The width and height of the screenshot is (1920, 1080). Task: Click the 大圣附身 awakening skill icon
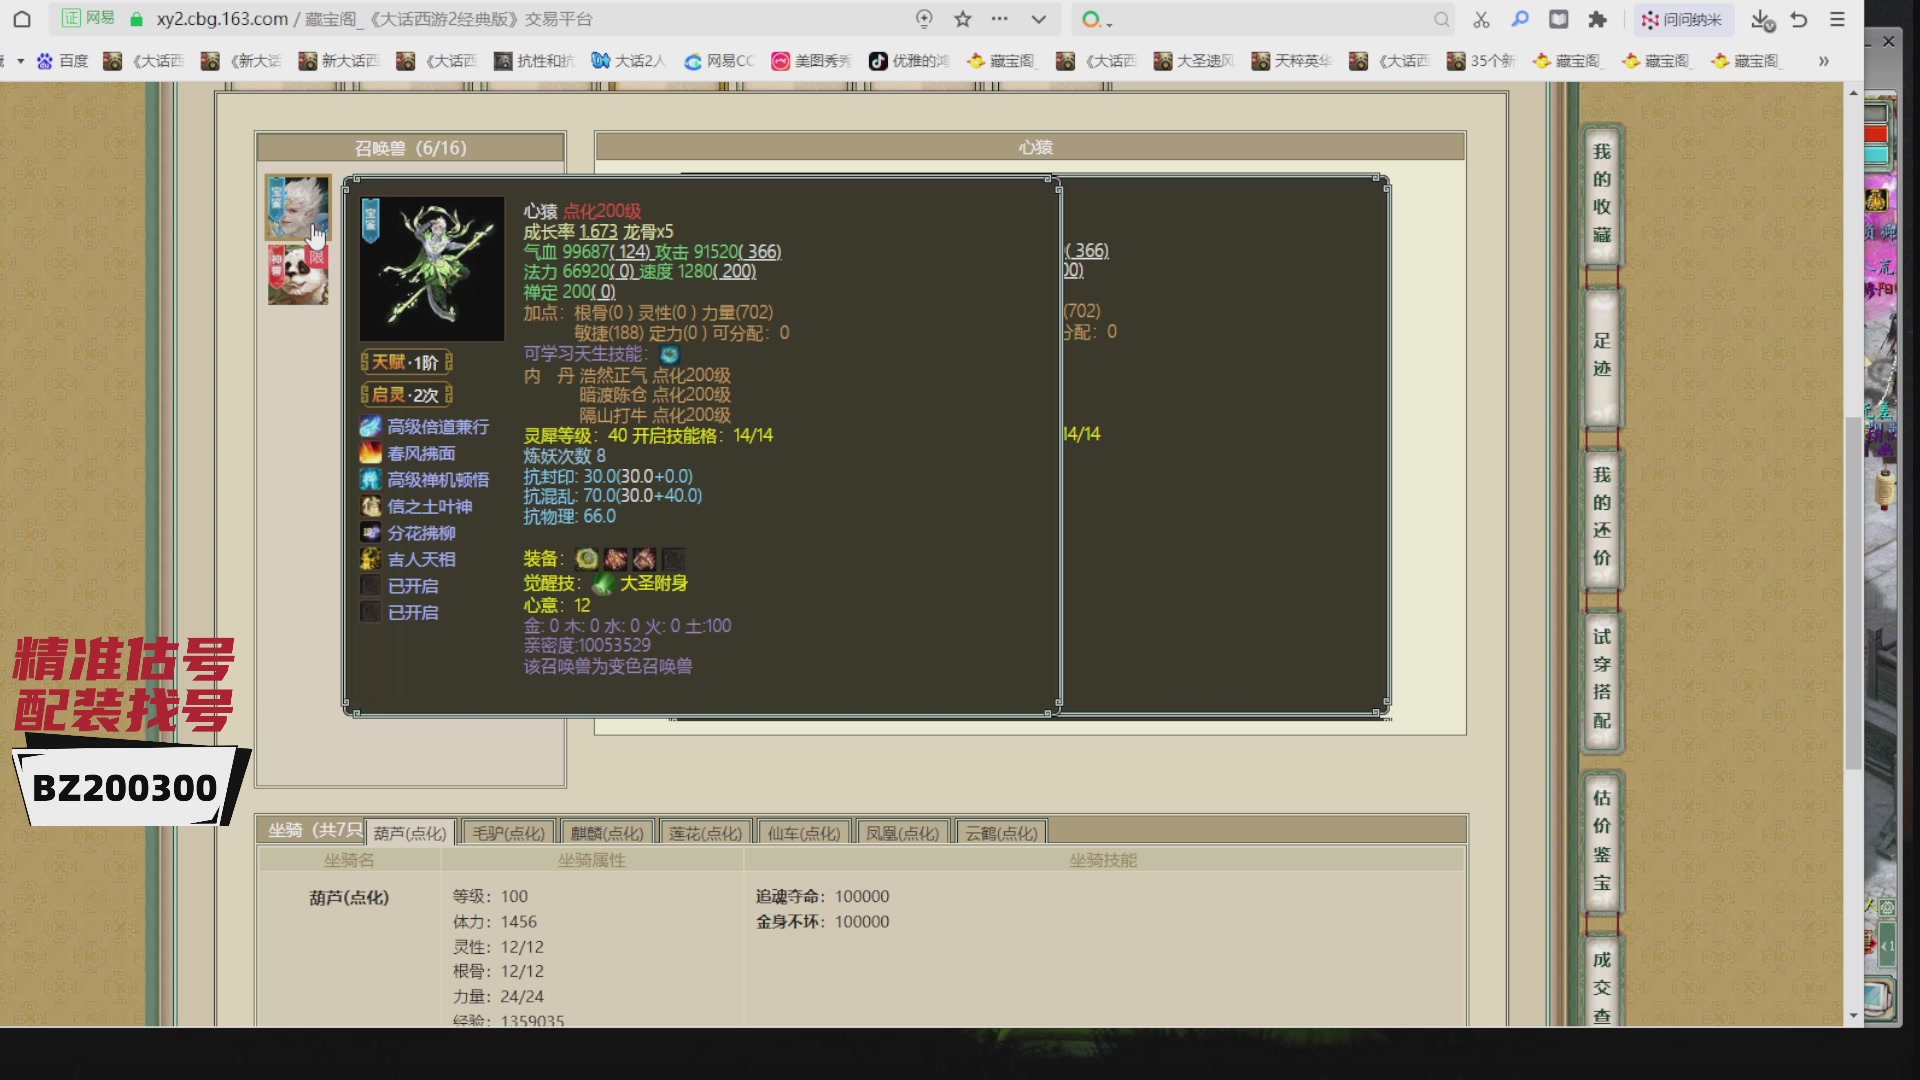603,584
